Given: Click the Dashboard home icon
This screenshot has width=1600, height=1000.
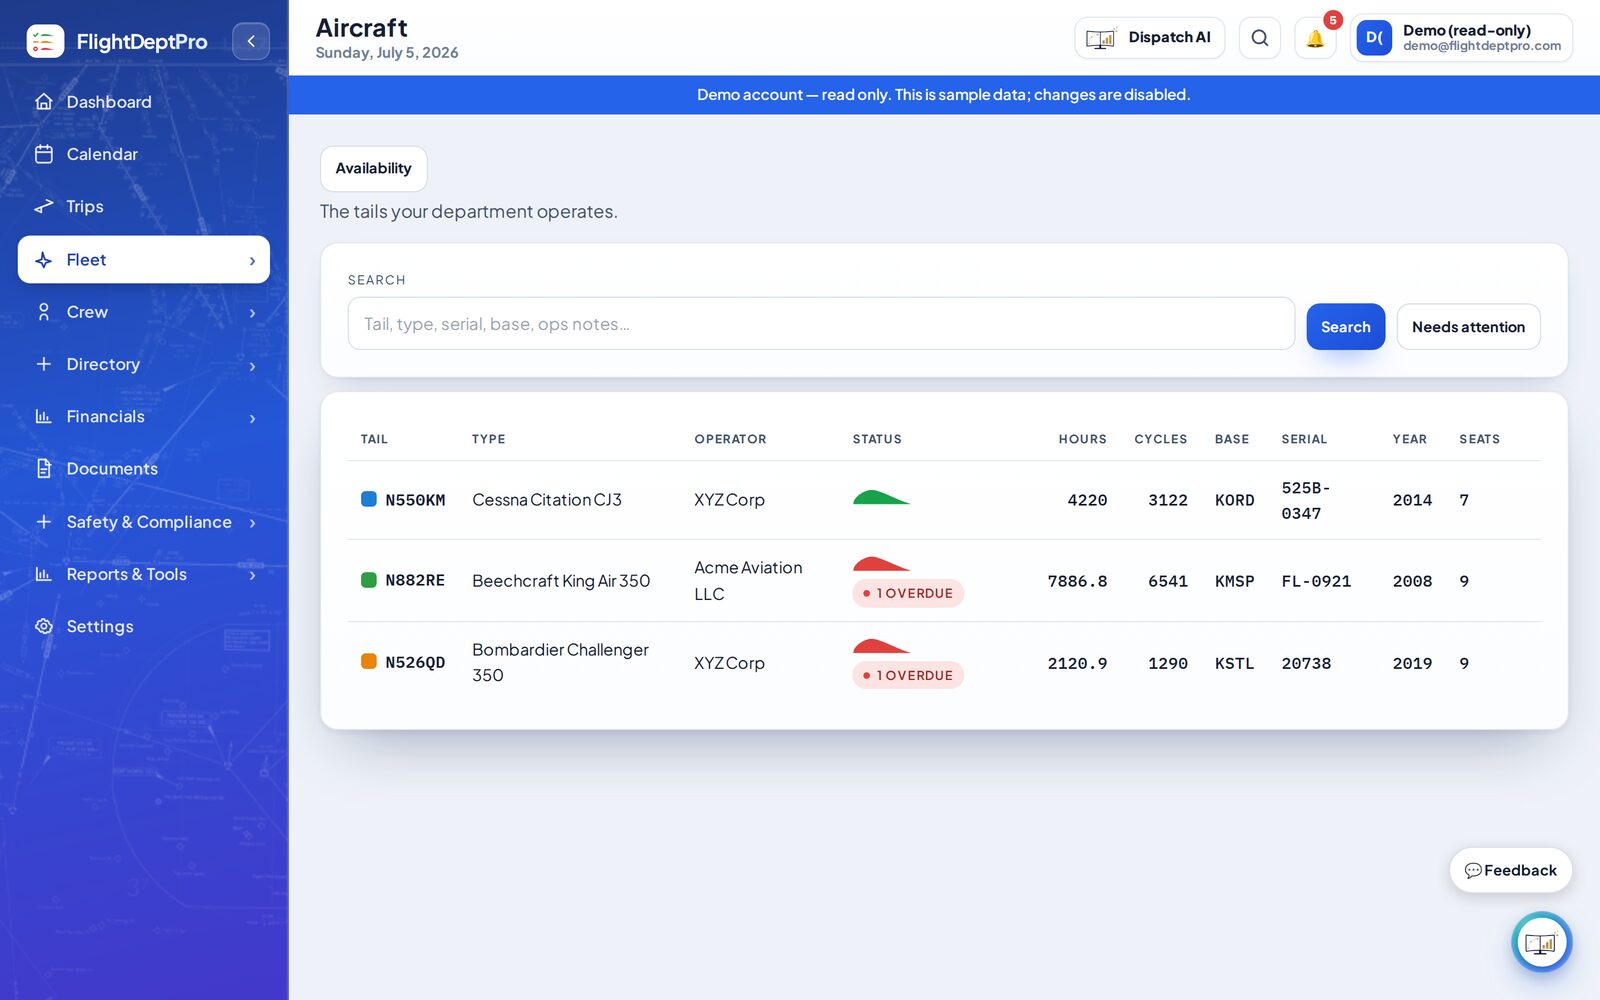Looking at the screenshot, I should (x=43, y=101).
